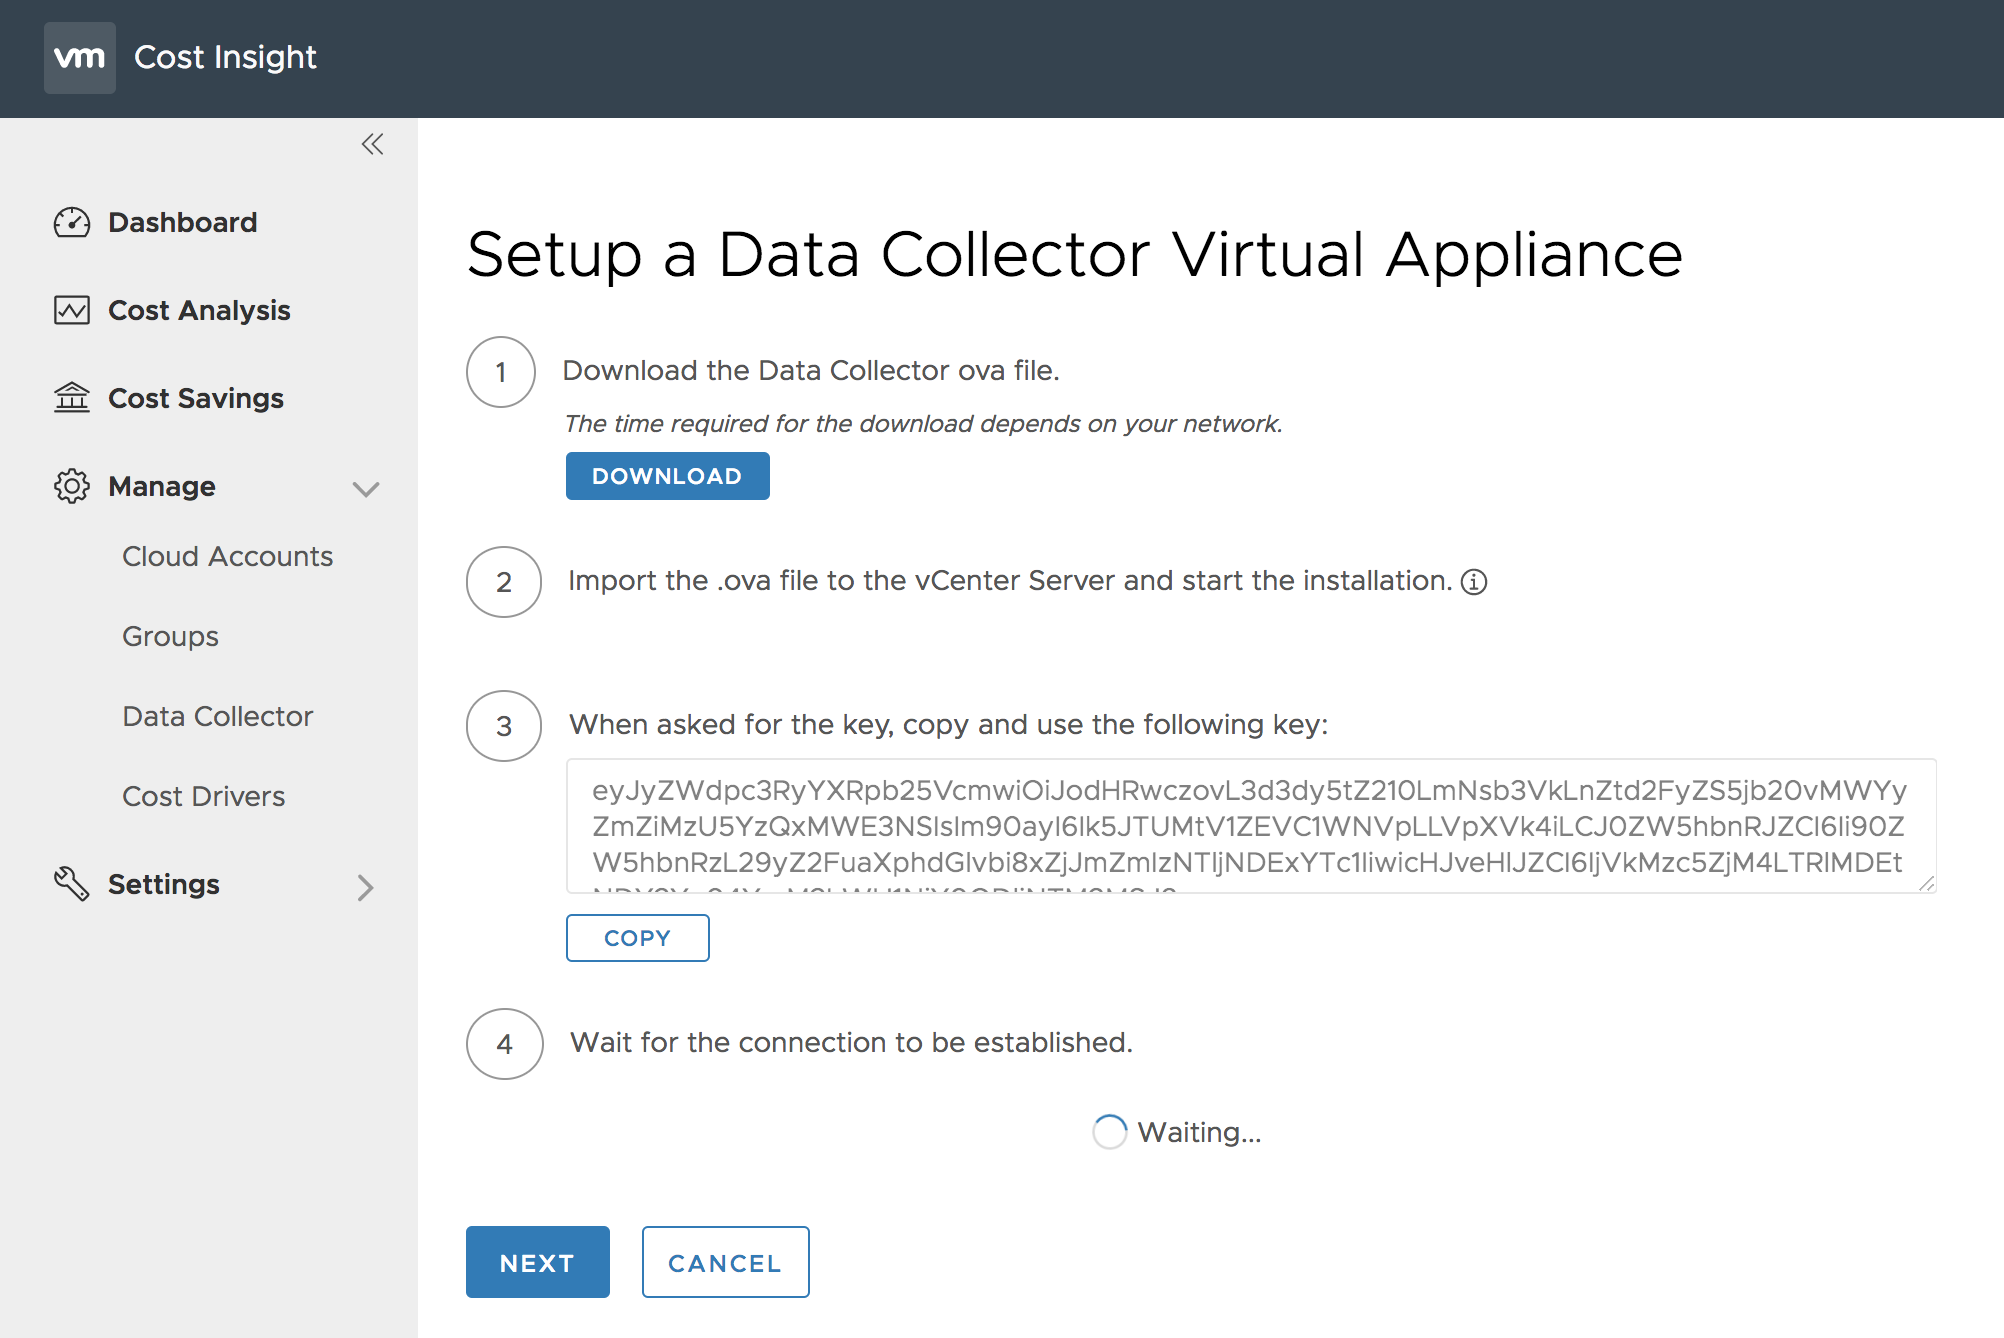Click the Cost Analysis chart icon

pos(72,310)
